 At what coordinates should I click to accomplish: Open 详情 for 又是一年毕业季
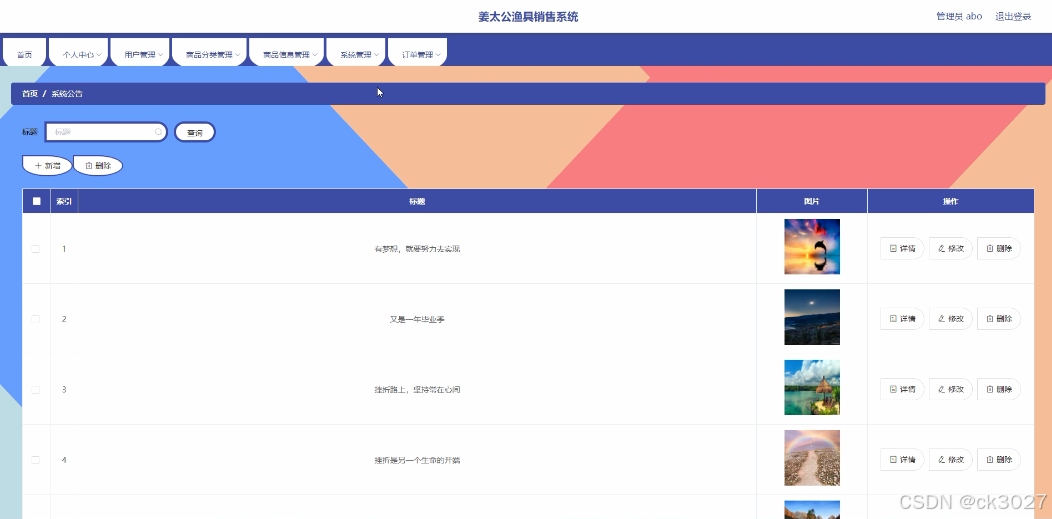click(902, 319)
